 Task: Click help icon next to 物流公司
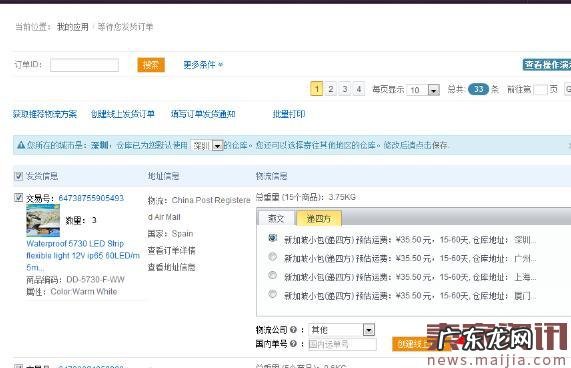293,330
